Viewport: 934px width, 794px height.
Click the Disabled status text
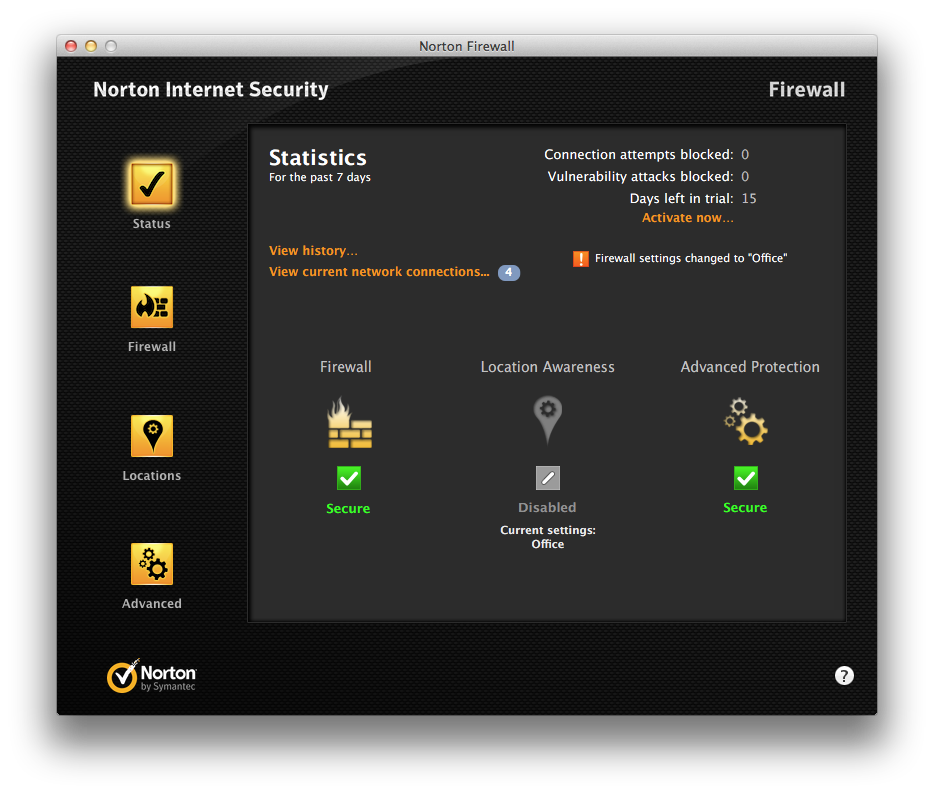[547, 507]
